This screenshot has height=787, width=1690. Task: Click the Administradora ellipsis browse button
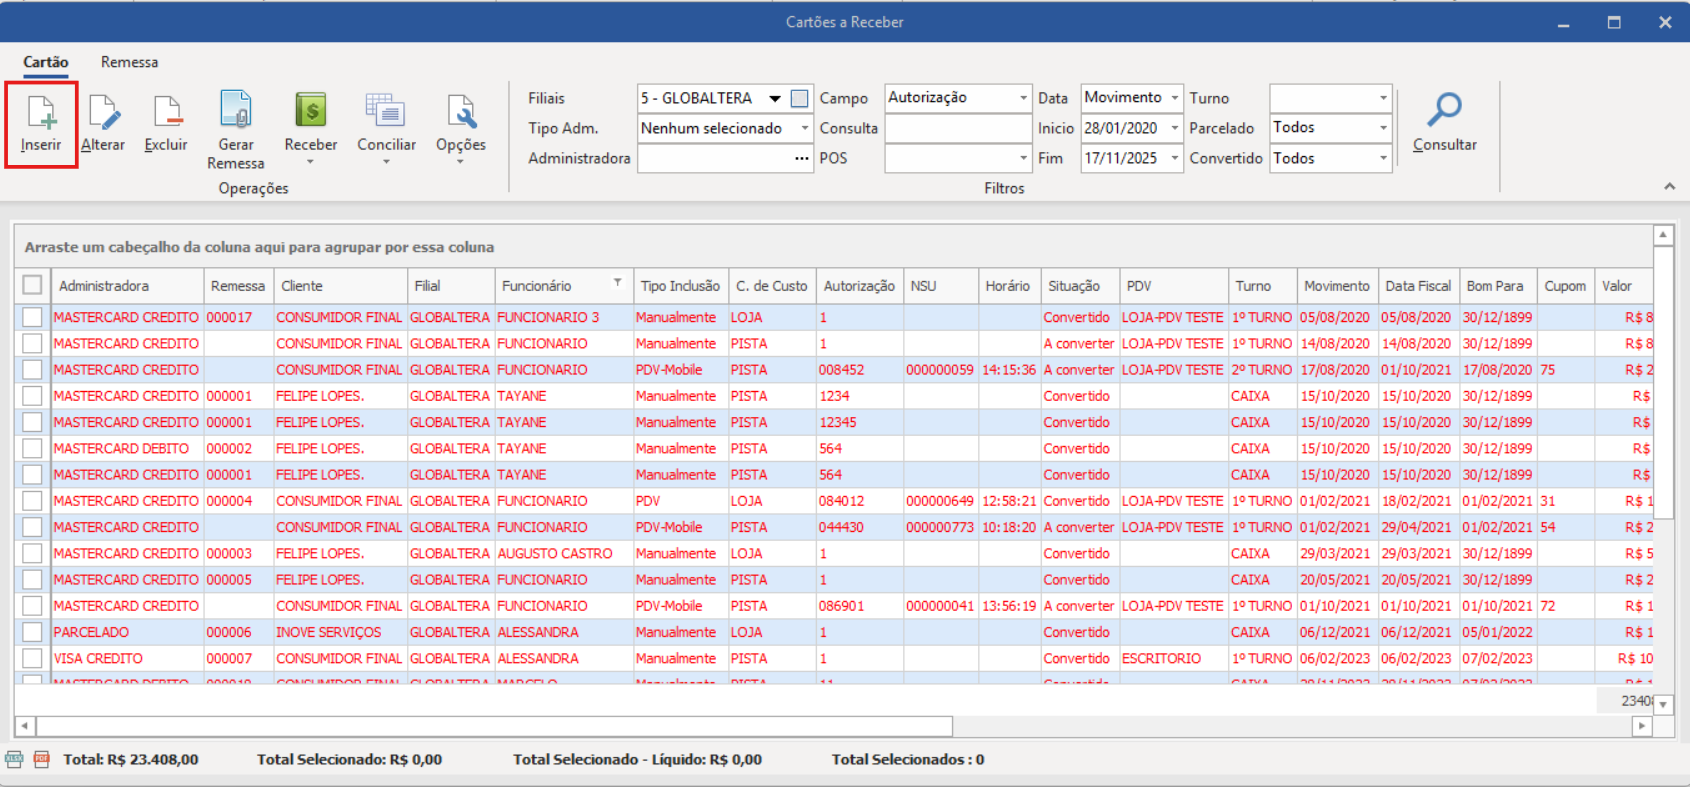point(802,159)
